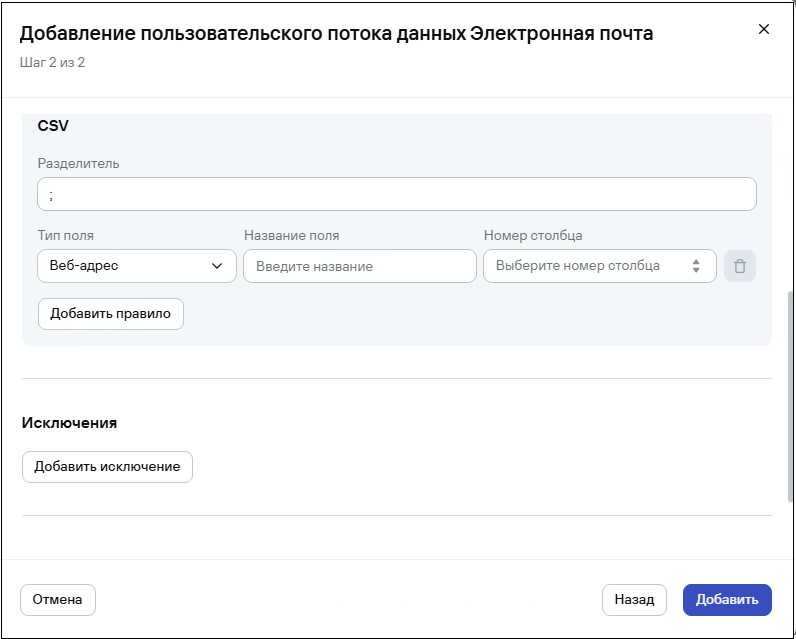Image resolution: width=796 pixels, height=639 pixels.
Task: Open the Номер столбца selector
Action: pyautogui.click(x=600, y=266)
